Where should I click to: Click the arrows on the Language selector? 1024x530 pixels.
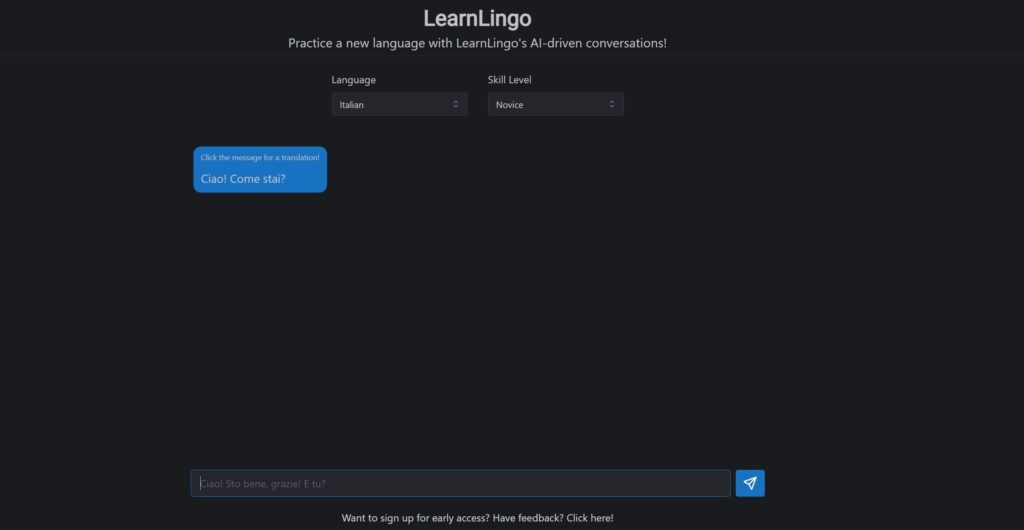point(456,104)
